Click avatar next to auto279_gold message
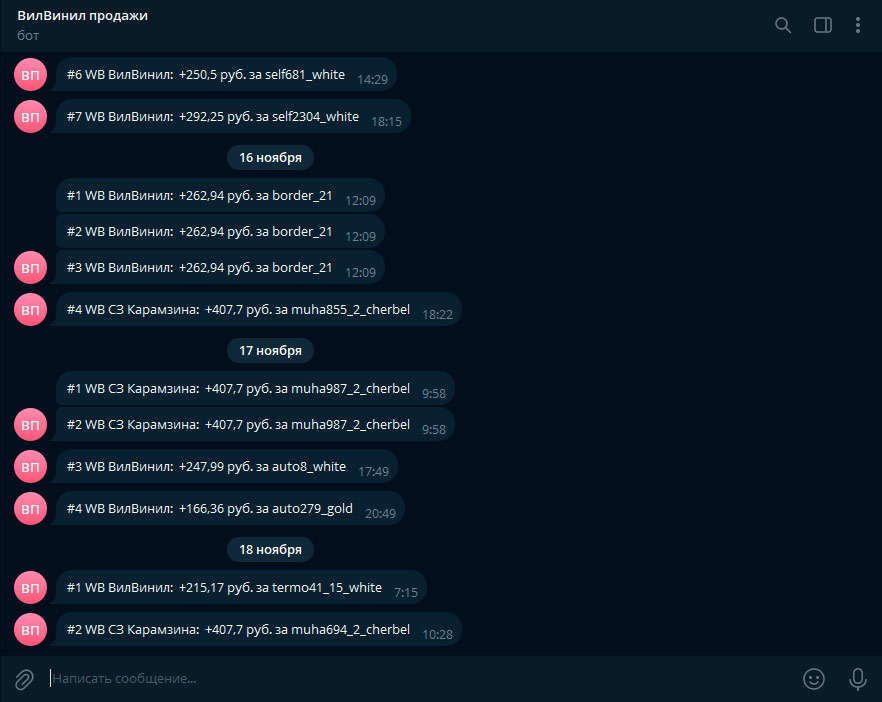This screenshot has width=882, height=702. [30, 509]
